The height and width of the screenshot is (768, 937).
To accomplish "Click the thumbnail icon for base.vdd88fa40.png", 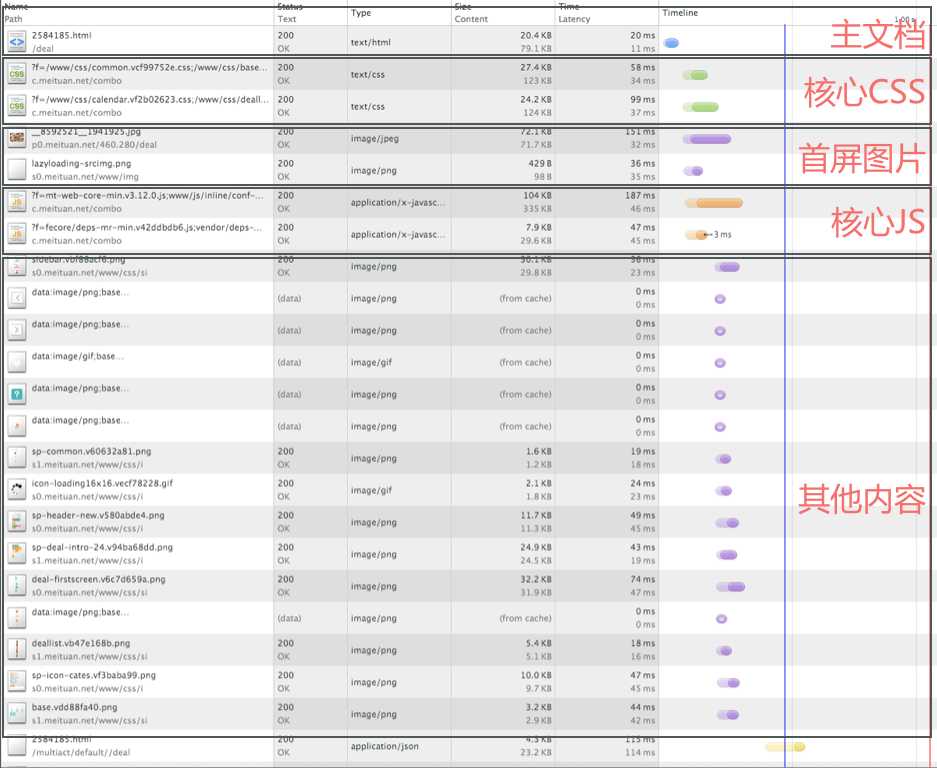I will [16, 713].
